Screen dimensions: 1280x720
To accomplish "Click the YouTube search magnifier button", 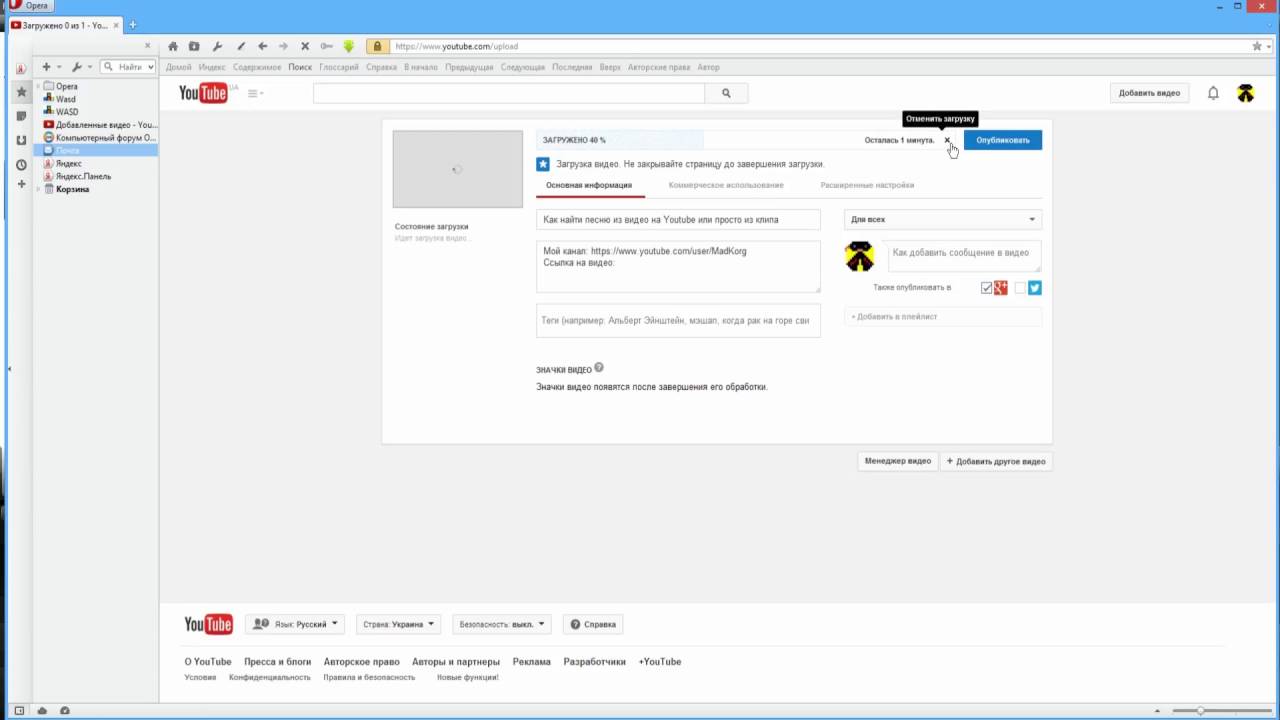I will (726, 93).
